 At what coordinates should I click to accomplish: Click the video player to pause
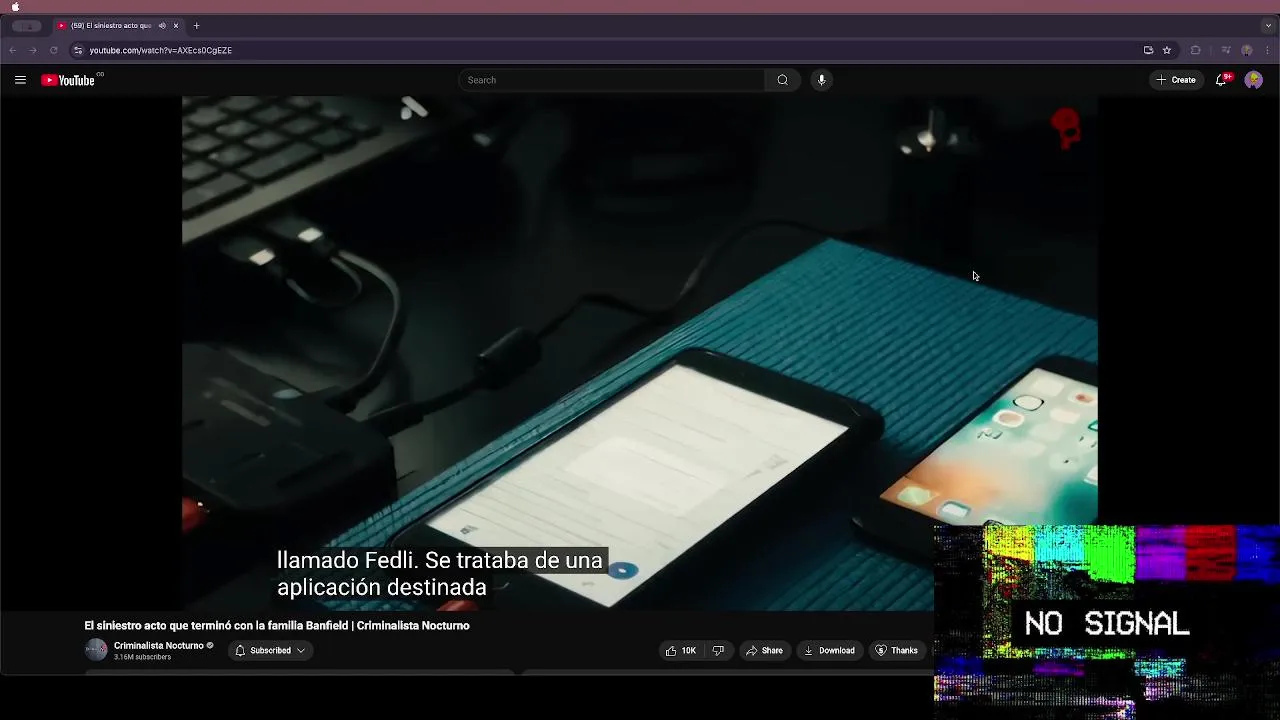[x=640, y=353]
